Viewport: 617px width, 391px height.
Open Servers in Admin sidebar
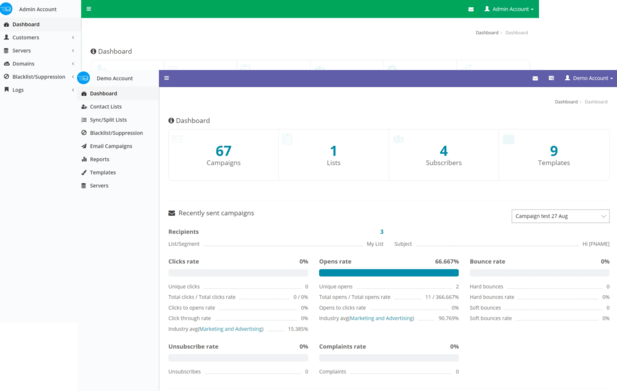pos(21,51)
